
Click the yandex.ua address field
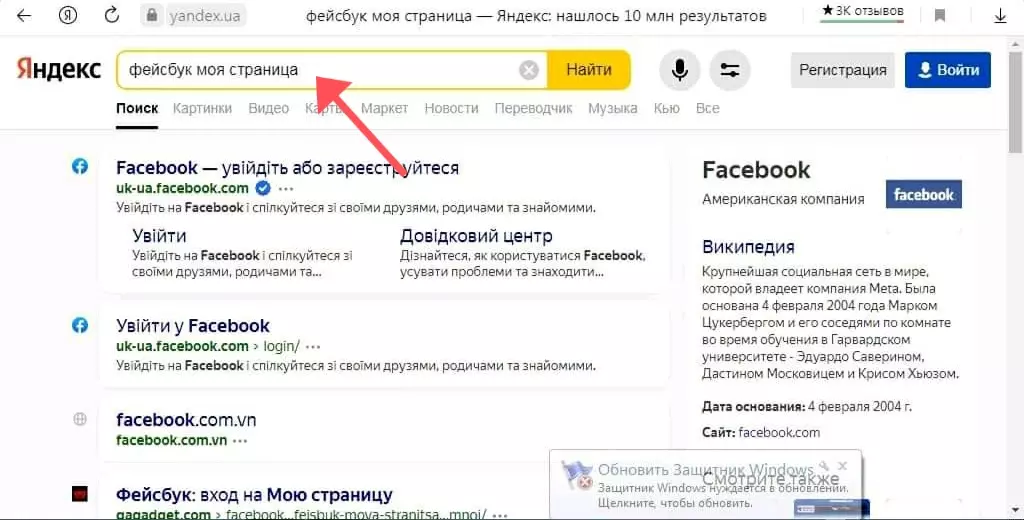(204, 16)
